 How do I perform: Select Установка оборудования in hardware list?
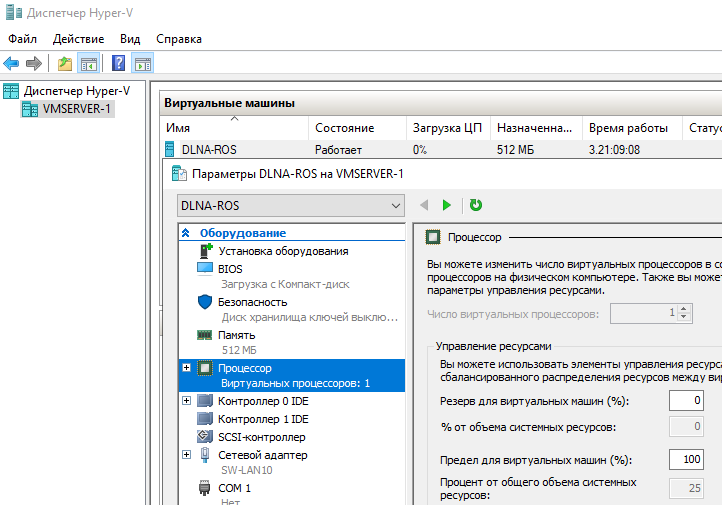tap(283, 251)
